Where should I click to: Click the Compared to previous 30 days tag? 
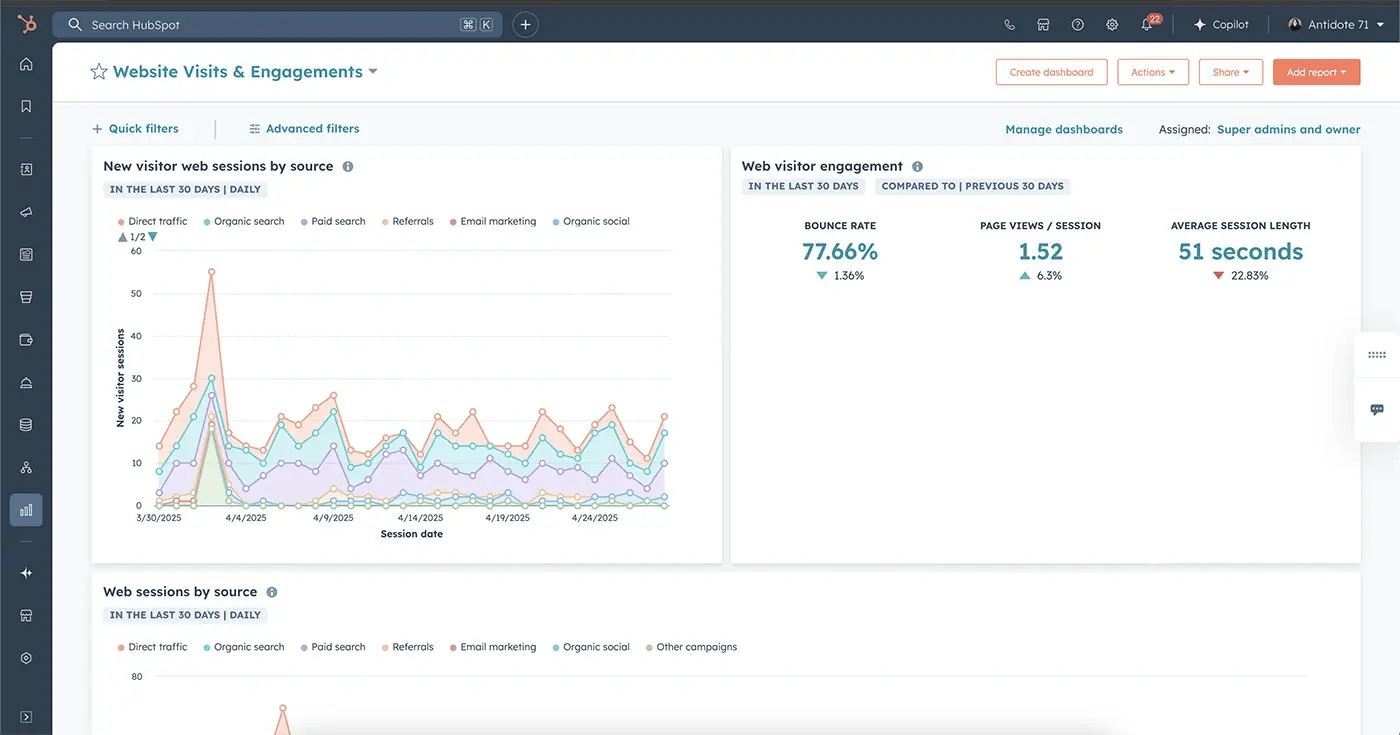tap(972, 187)
